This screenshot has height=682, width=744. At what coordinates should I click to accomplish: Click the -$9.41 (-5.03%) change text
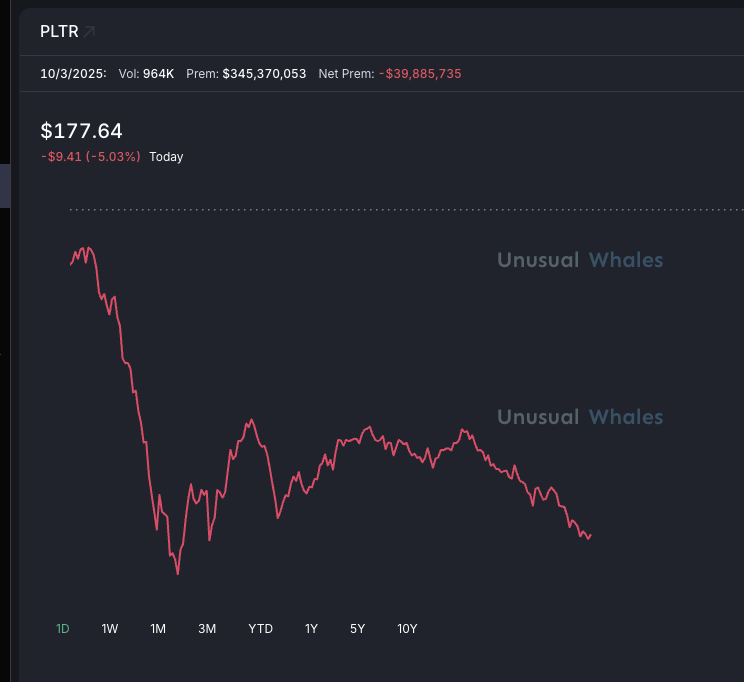(91, 157)
